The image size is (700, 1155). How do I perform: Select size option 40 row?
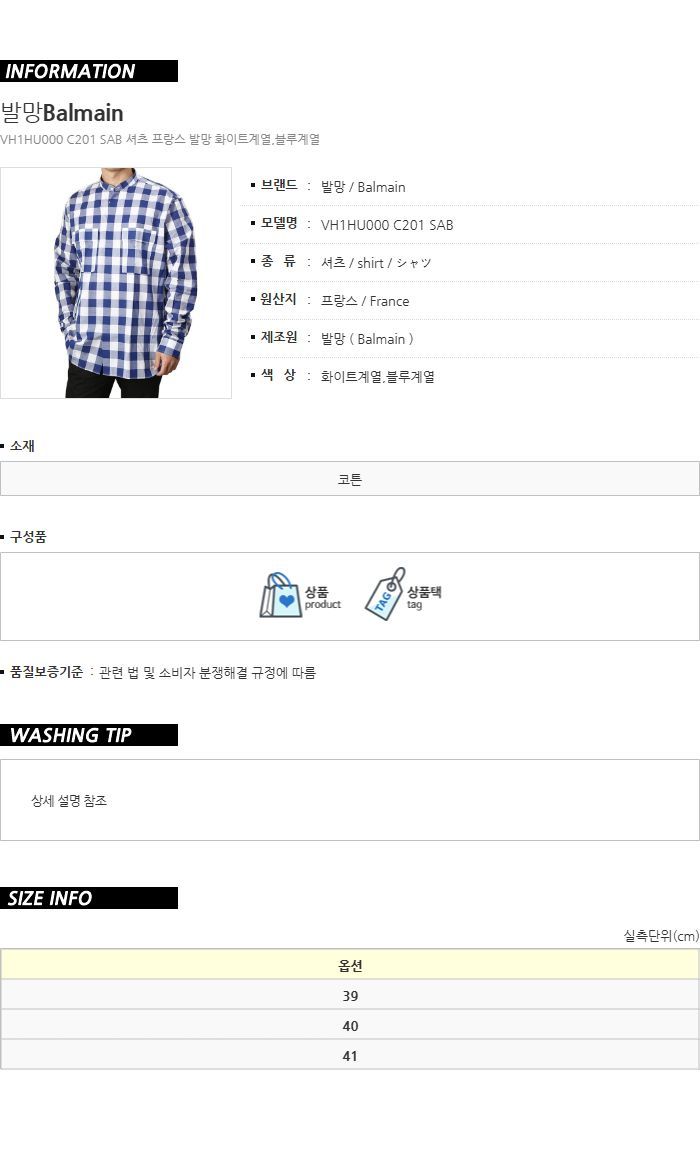[350, 1025]
